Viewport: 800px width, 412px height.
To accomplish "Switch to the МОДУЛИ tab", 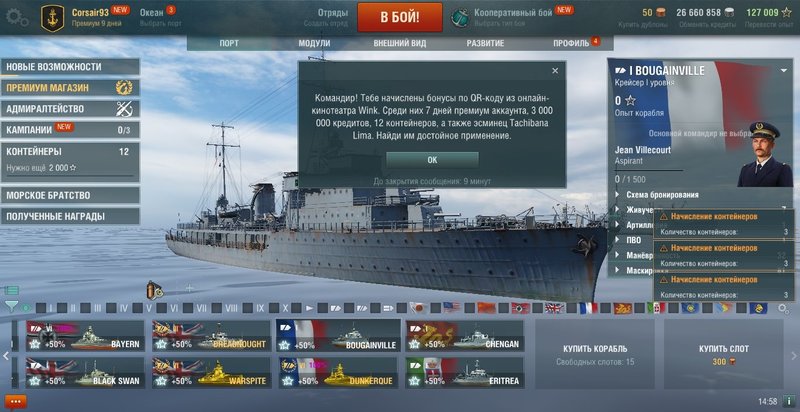I will tap(314, 43).
